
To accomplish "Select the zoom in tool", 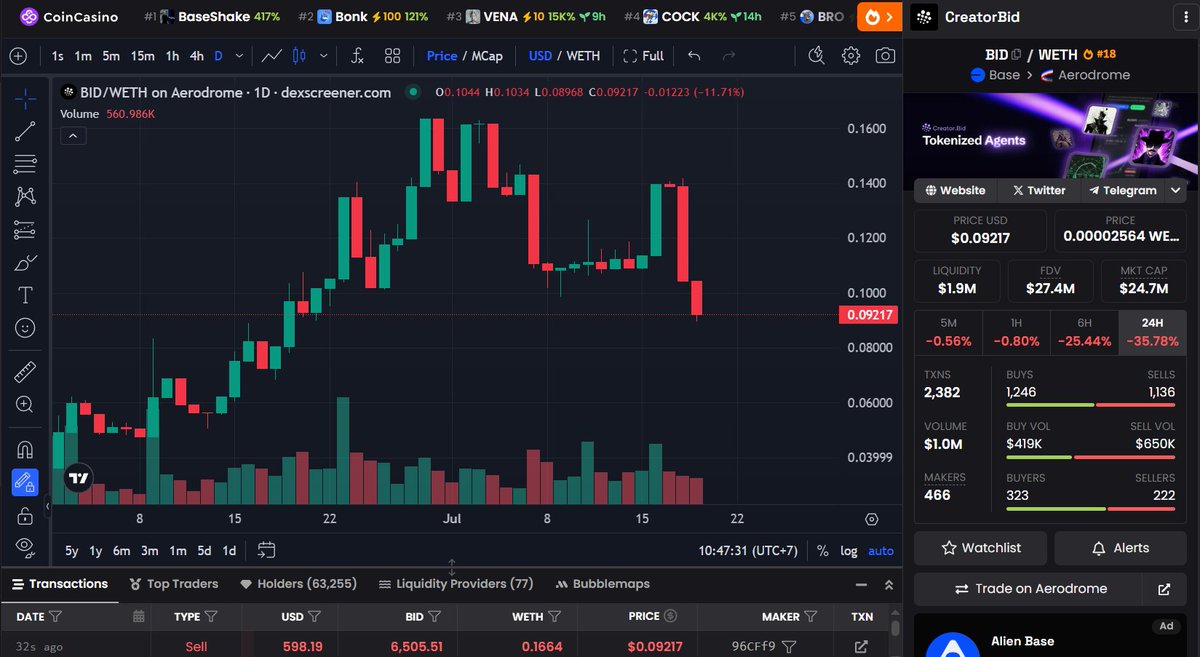I will click(x=26, y=405).
